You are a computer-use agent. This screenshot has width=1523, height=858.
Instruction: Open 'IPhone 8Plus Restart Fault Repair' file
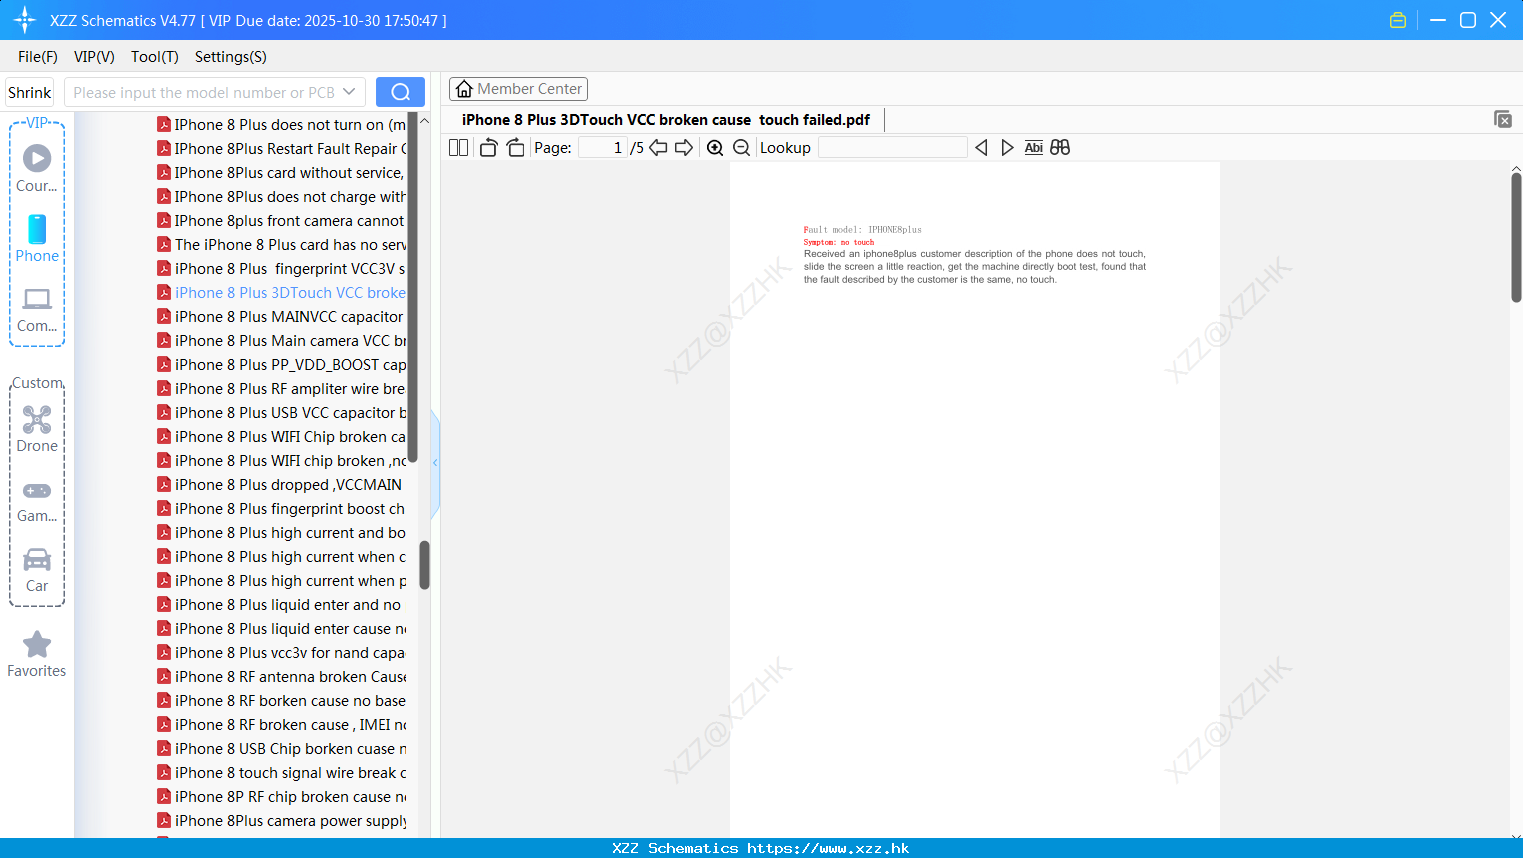point(281,149)
